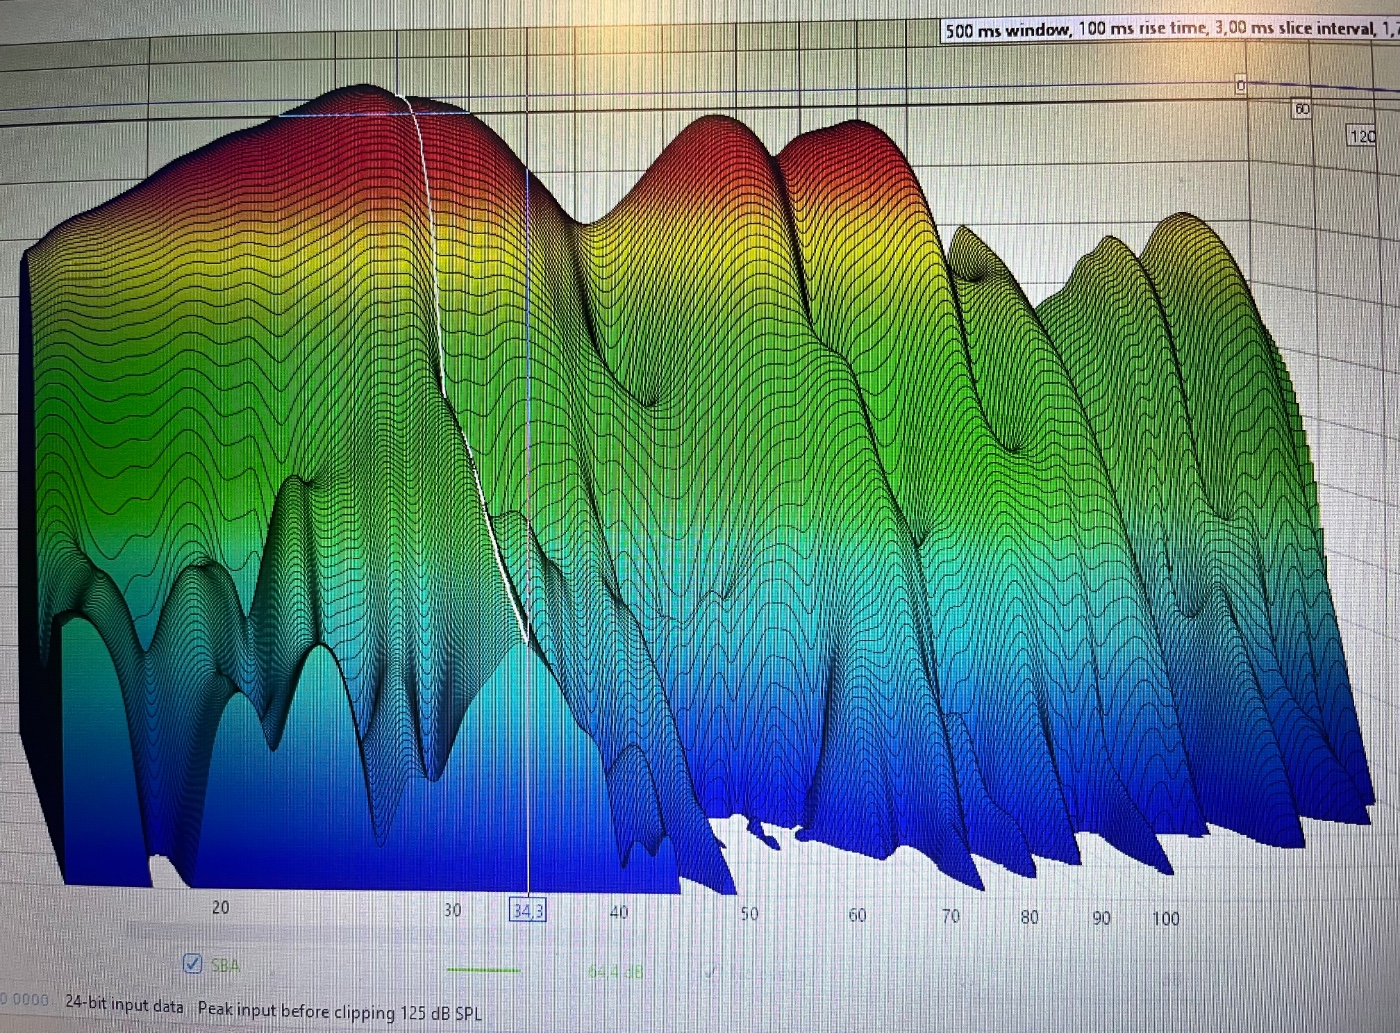1400x1033 pixels.
Task: Toggle the faint checkmark right of 64.4 dB
Action: [711, 972]
